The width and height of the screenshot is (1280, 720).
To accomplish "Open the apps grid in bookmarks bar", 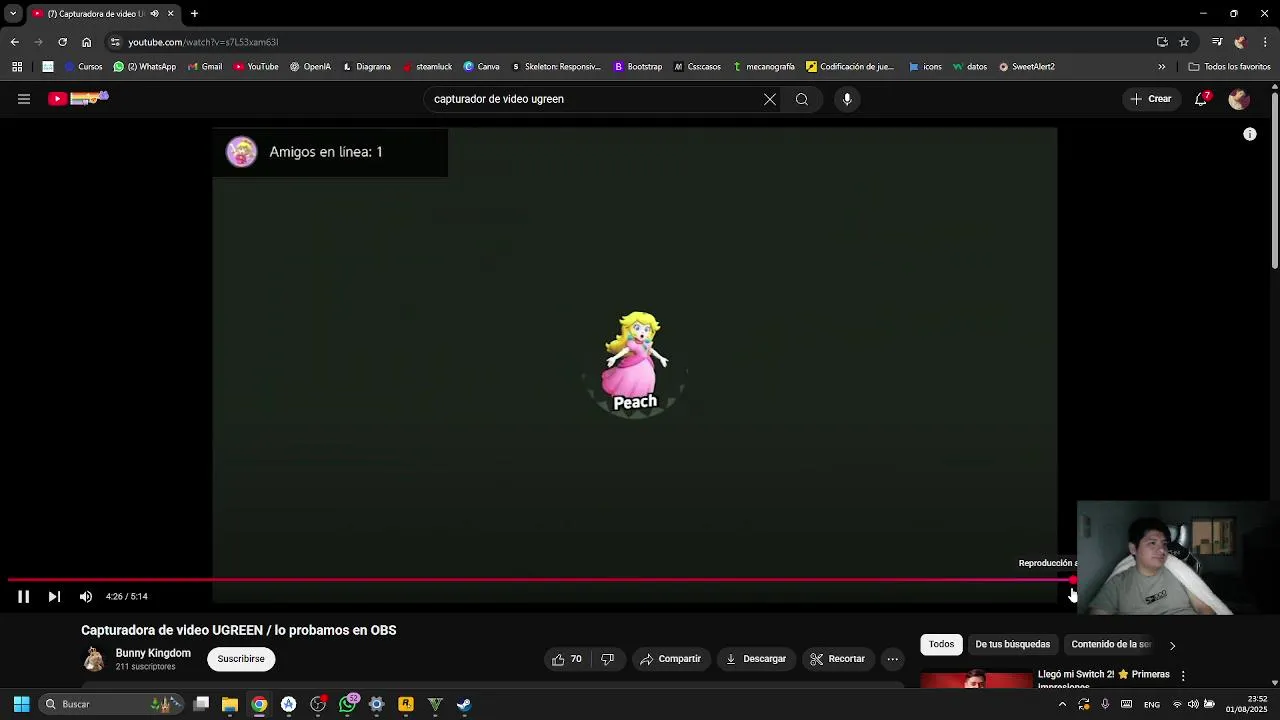I will (17, 67).
